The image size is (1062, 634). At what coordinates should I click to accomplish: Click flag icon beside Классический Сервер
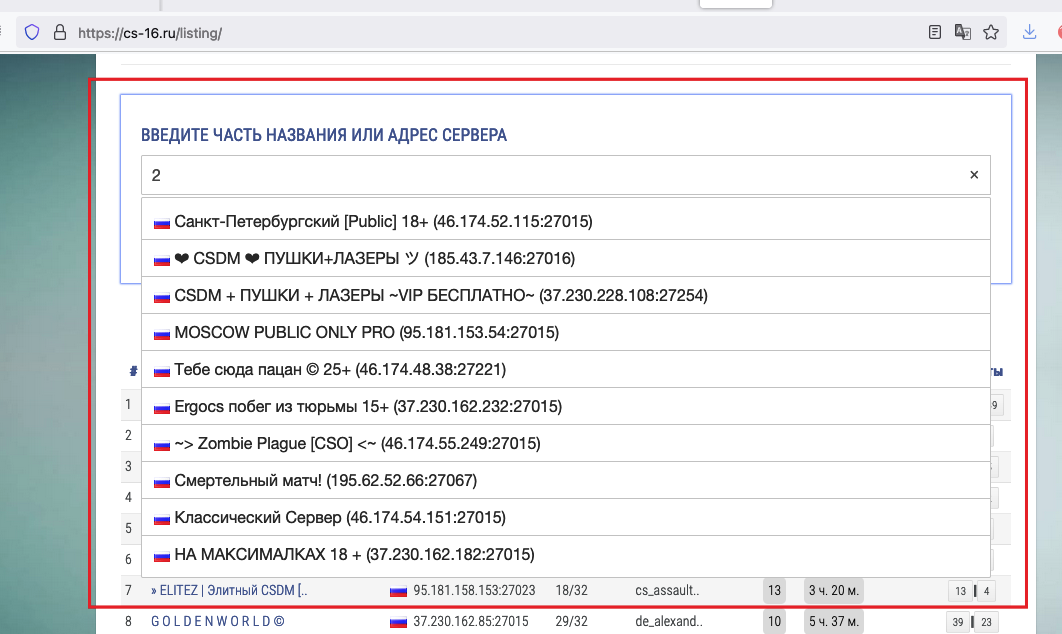[x=162, y=520]
